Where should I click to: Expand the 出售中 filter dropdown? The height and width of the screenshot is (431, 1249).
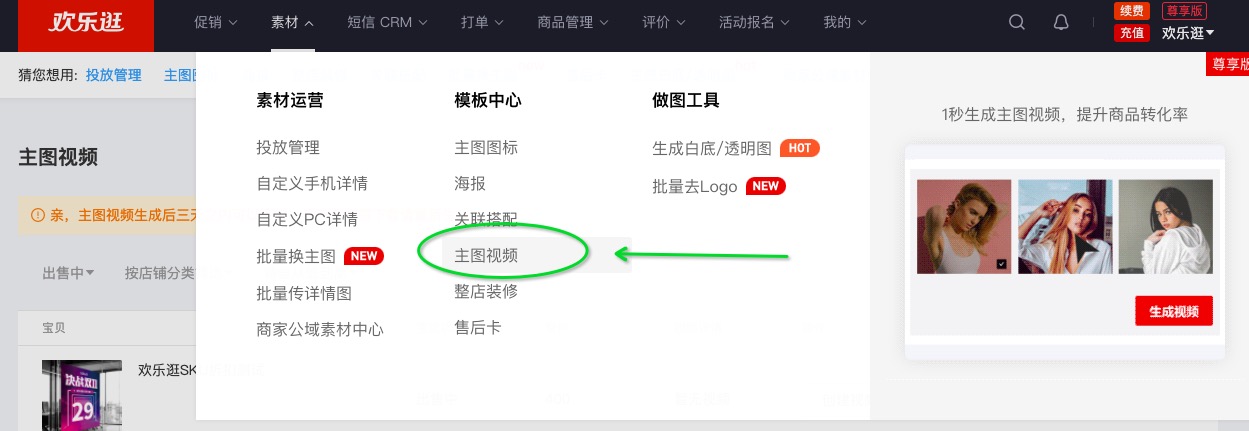pos(68,272)
